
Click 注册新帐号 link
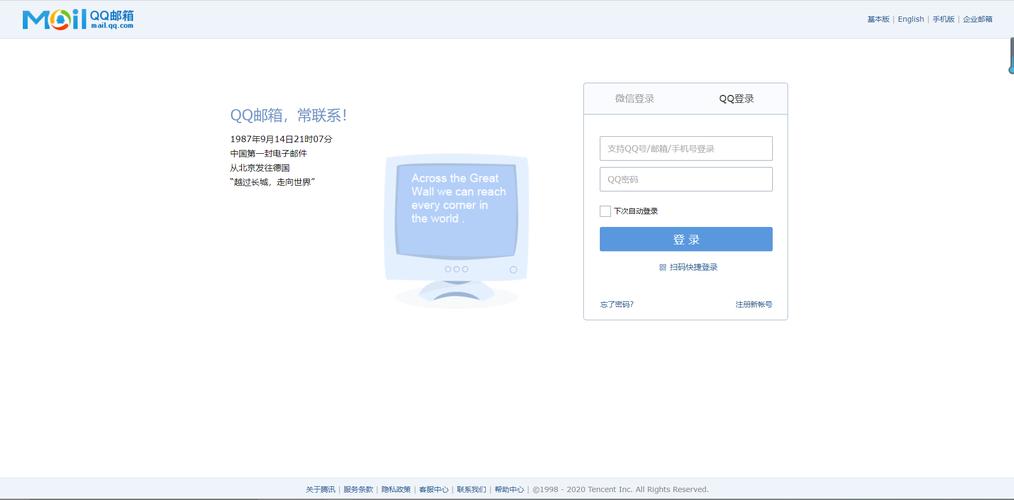(x=753, y=304)
